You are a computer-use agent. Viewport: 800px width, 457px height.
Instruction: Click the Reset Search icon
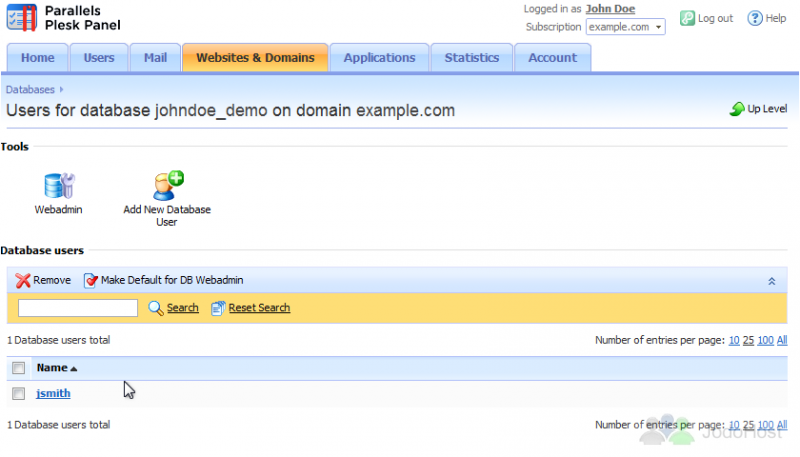(219, 308)
